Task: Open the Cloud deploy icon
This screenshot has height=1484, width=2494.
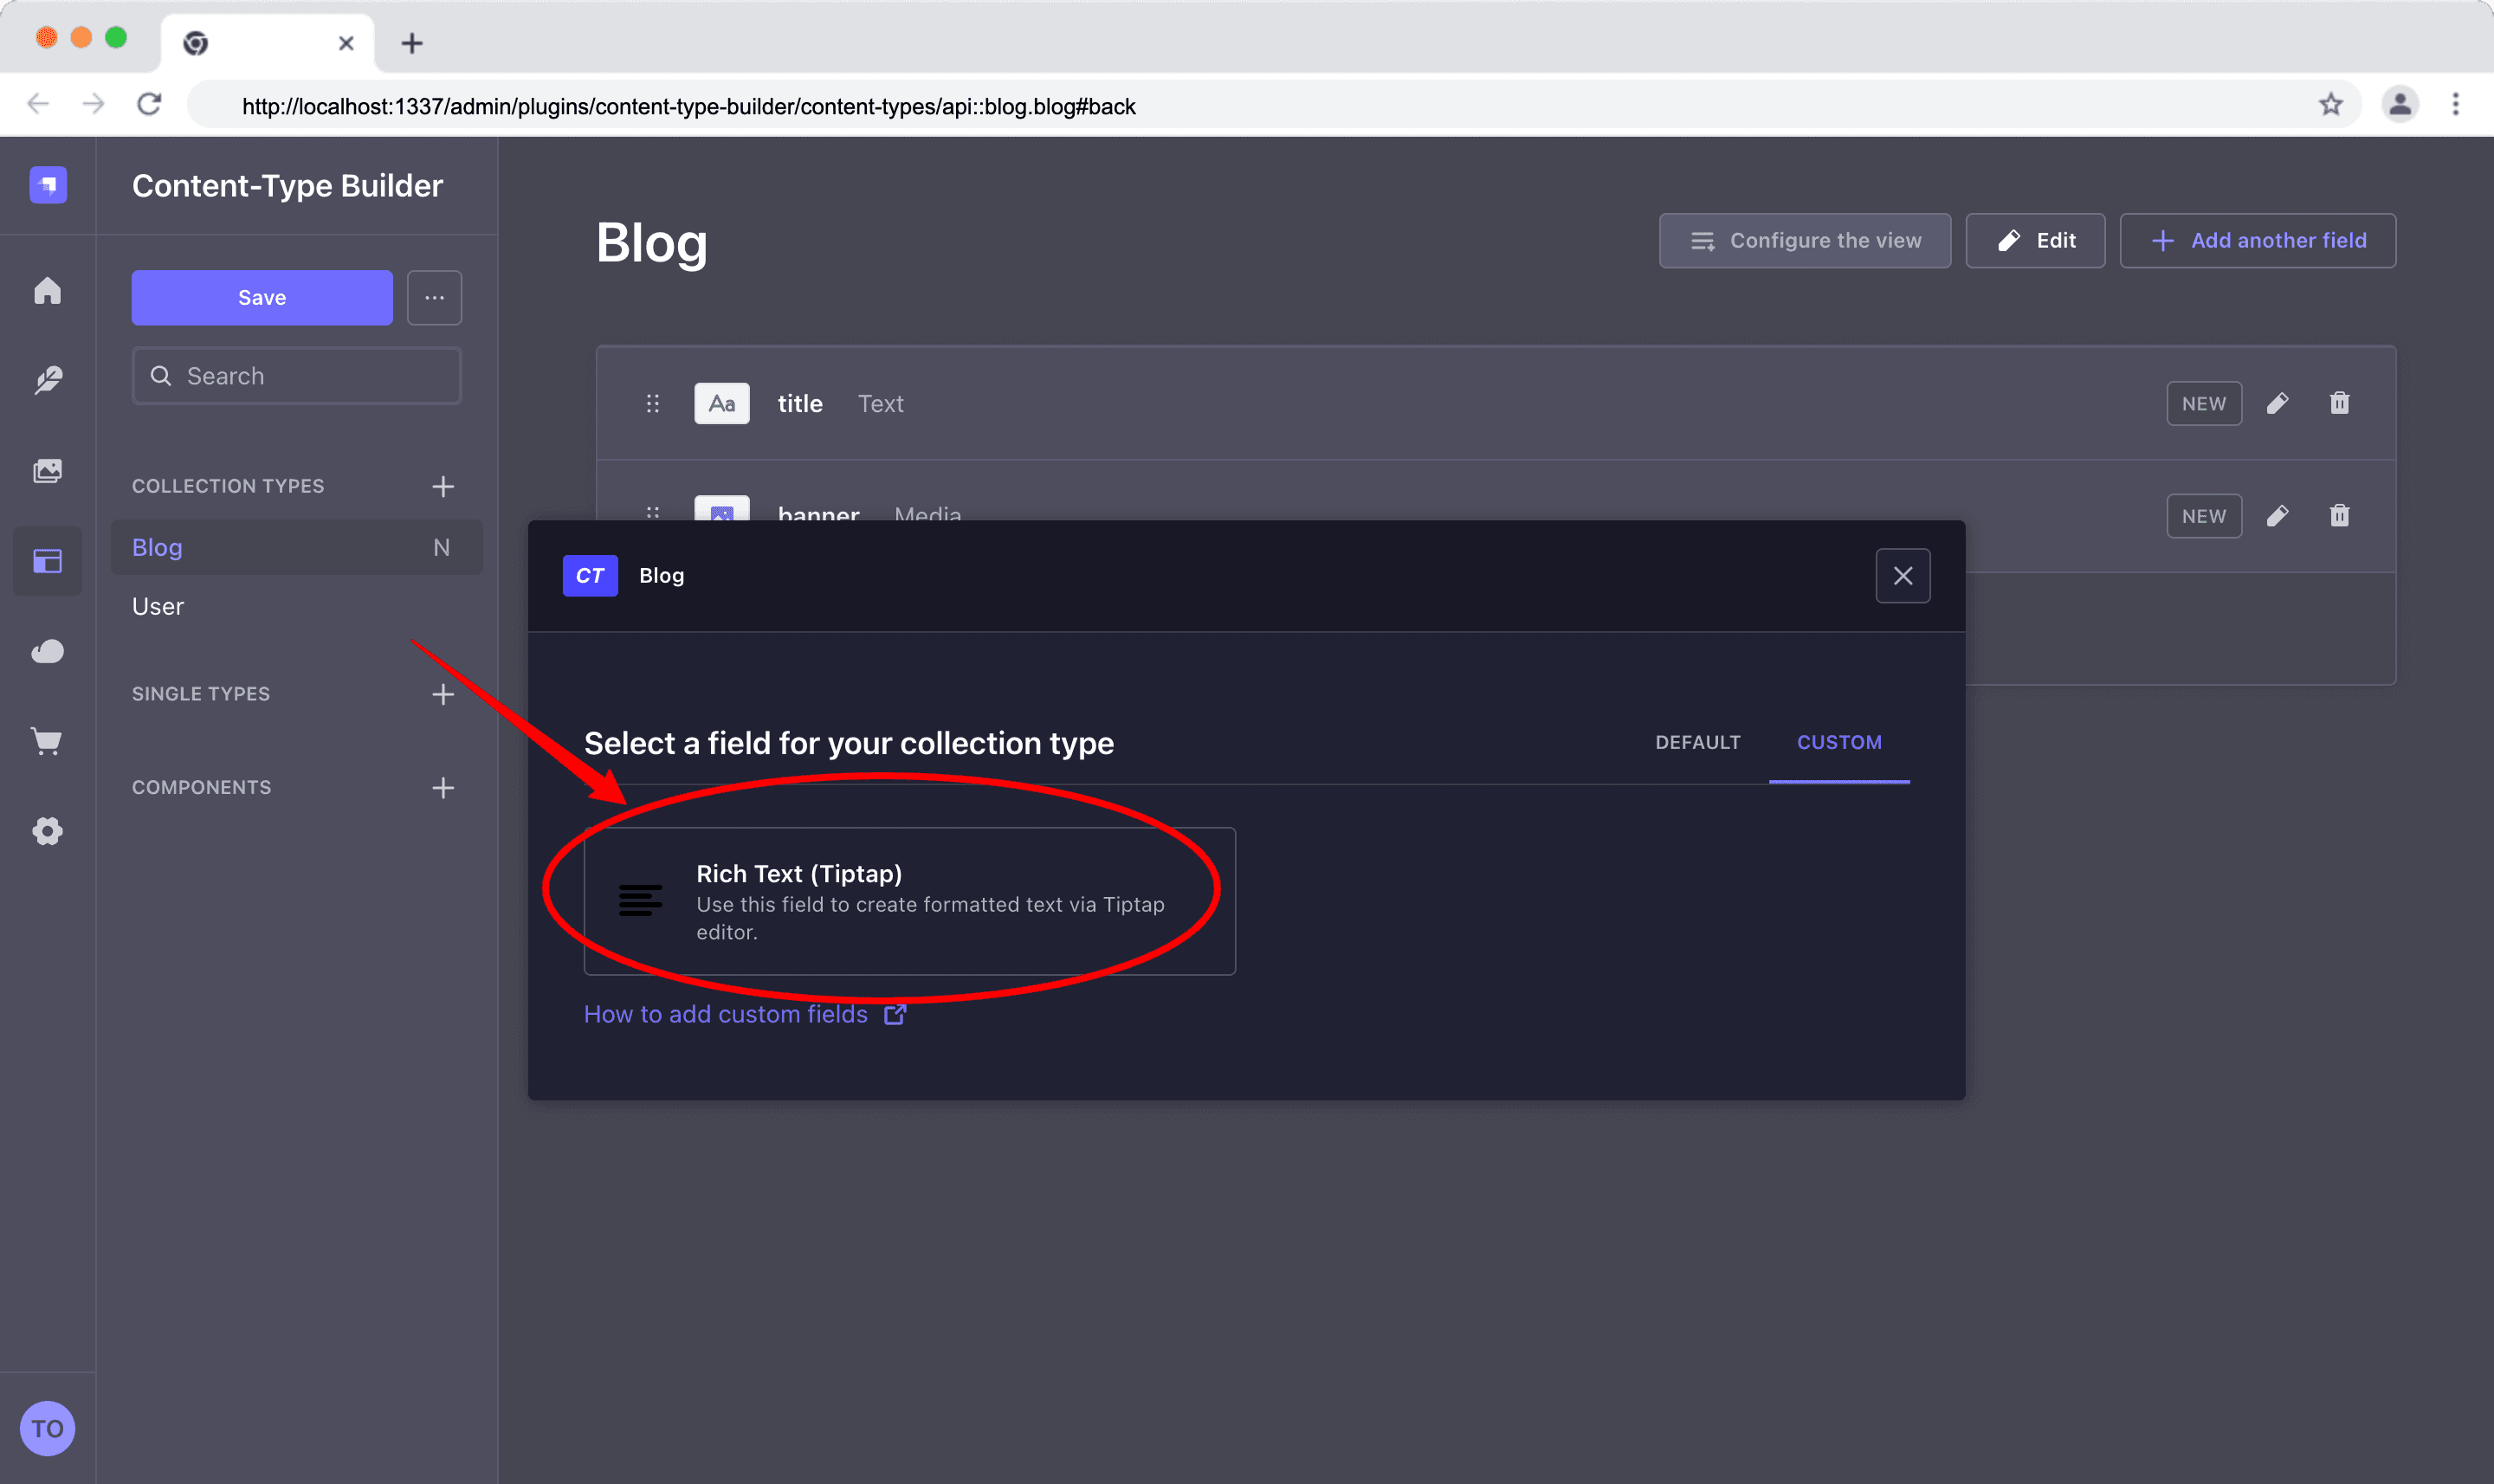Action: (48, 652)
